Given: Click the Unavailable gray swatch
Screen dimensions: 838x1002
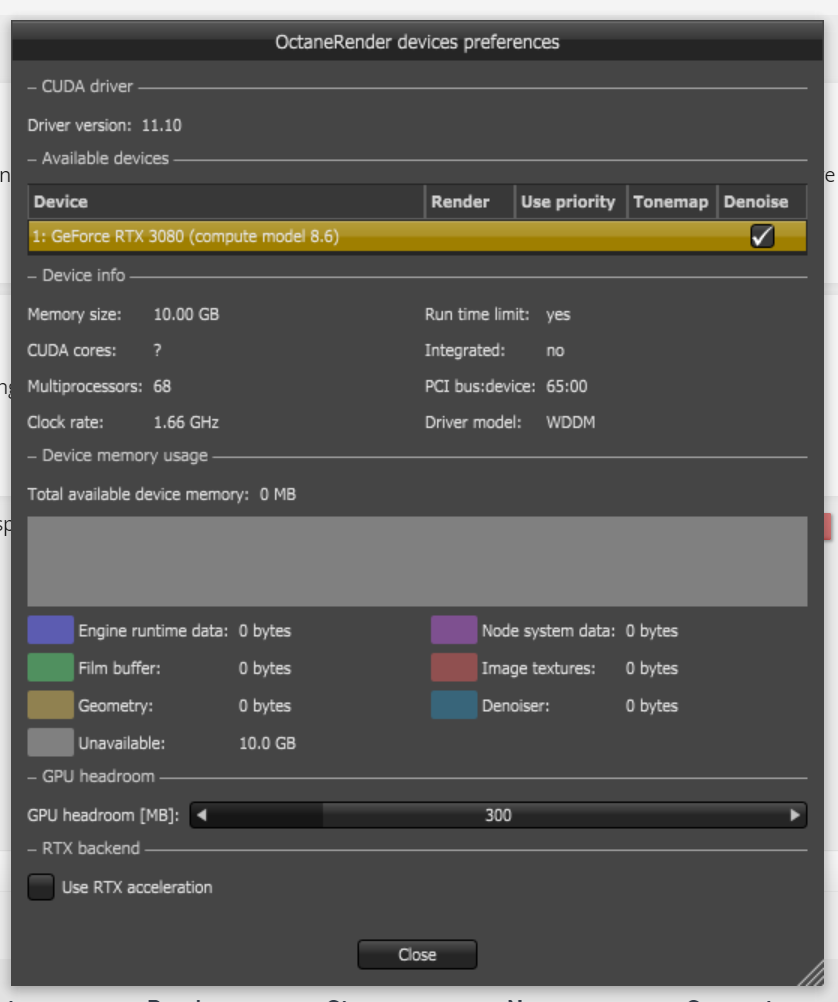Looking at the screenshot, I should (x=50, y=743).
